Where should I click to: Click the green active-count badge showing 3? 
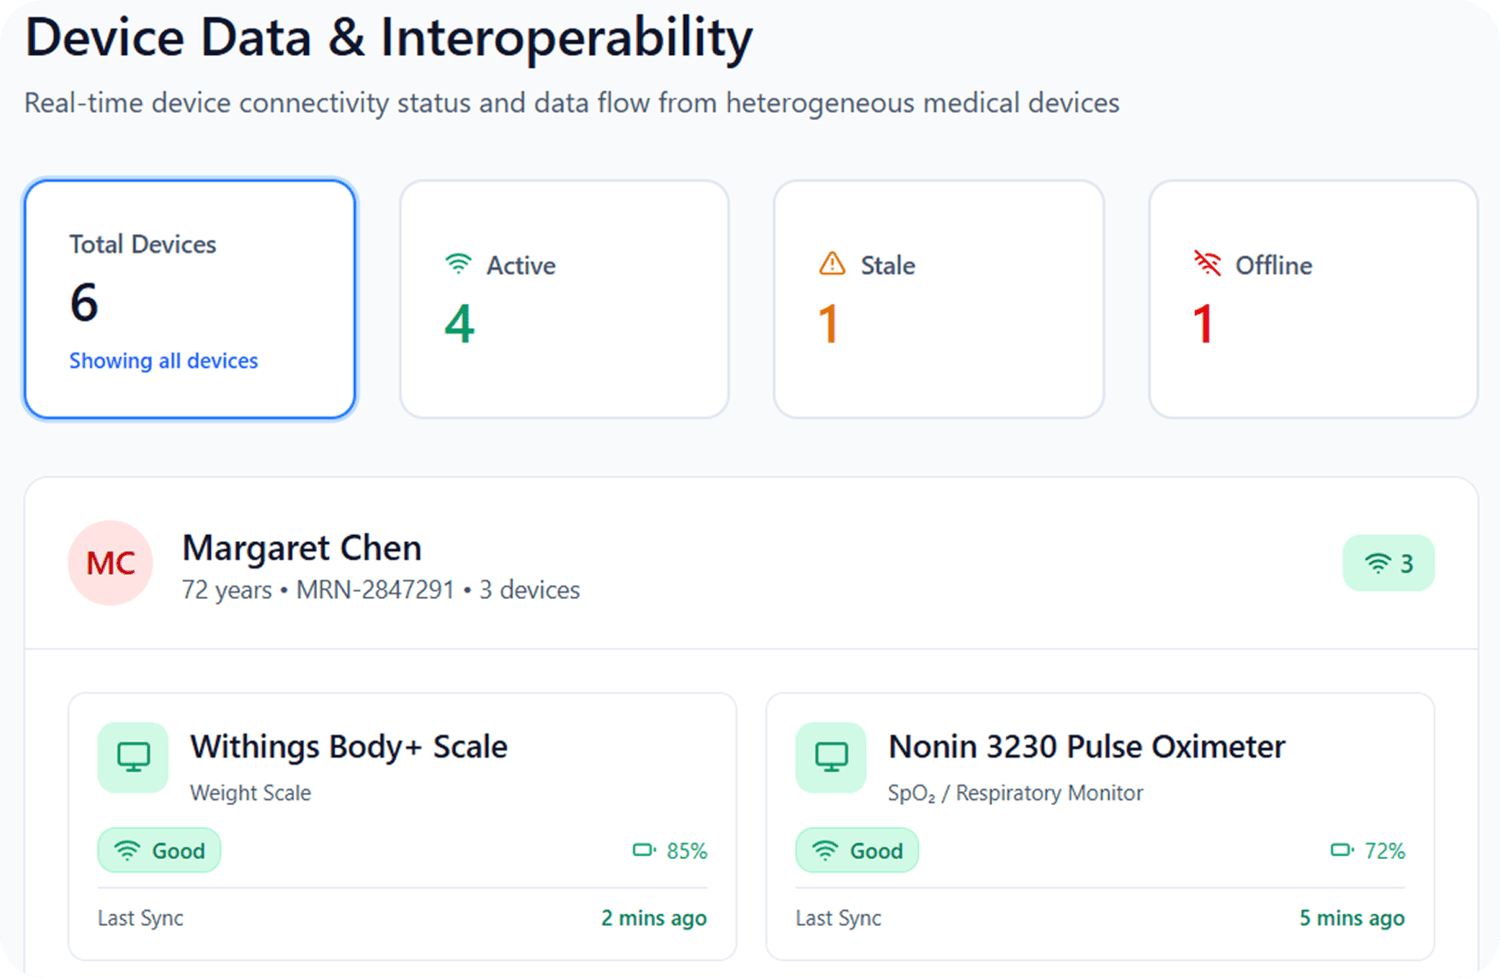tap(1388, 563)
